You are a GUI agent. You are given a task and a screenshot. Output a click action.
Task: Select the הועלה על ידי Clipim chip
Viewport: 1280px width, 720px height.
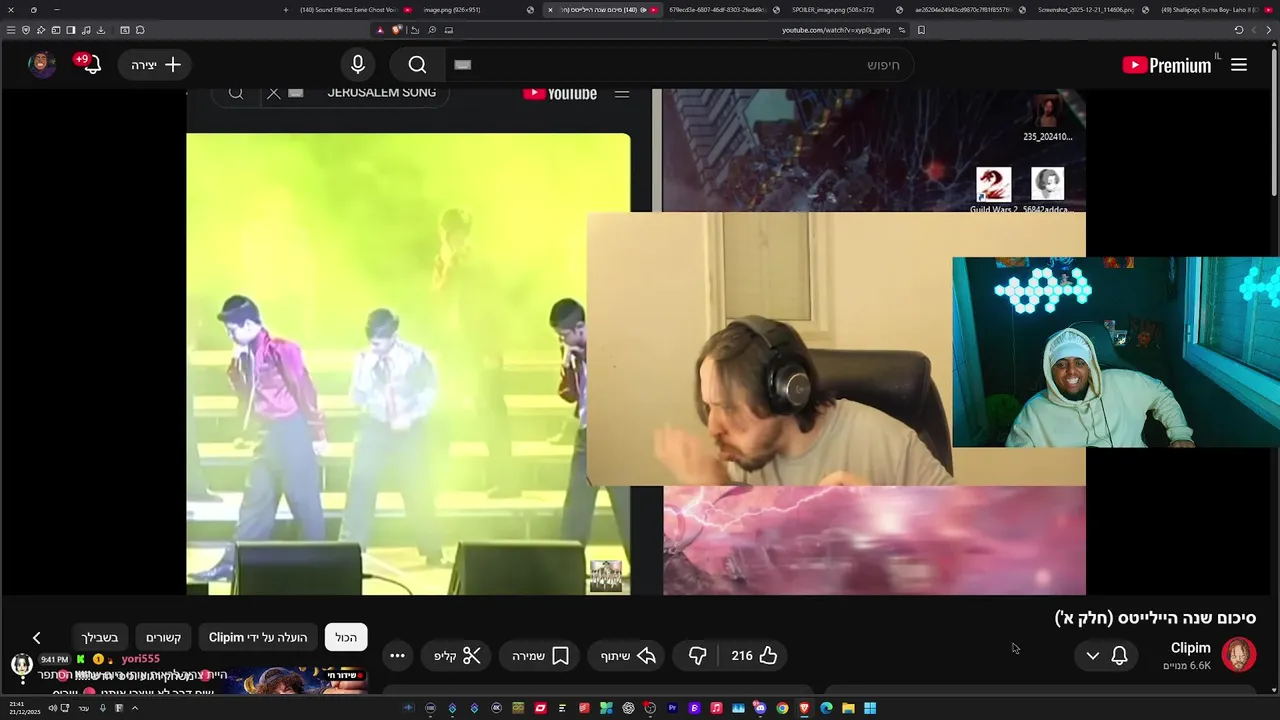(258, 638)
